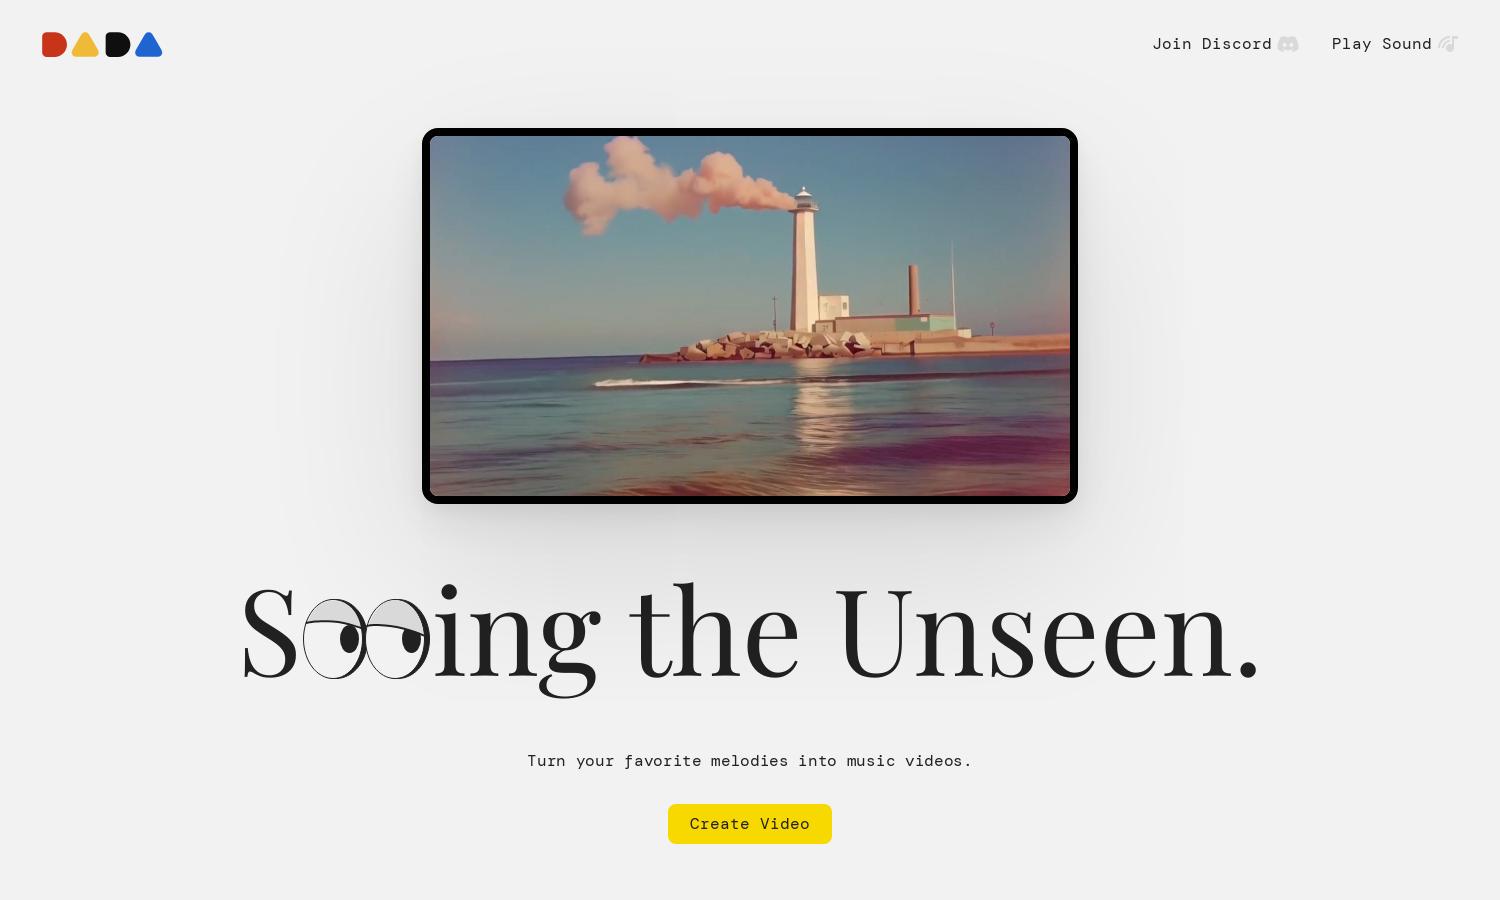Click the red D logo shape
This screenshot has height=900, width=1500.
pos(54,45)
